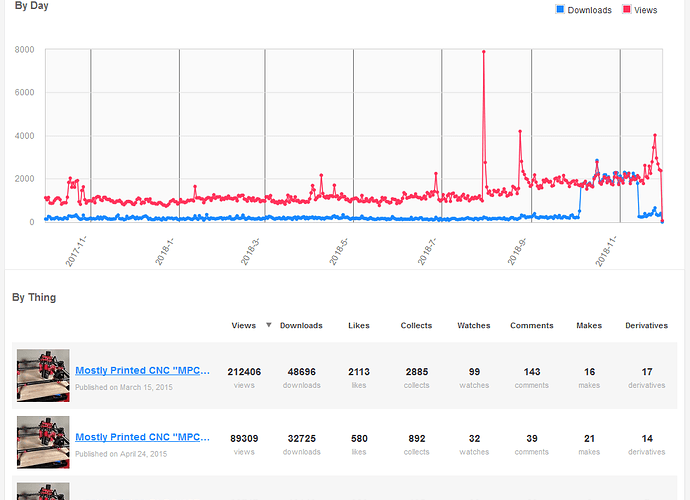Sort table by Makes column header
This screenshot has height=500, width=690.
tap(589, 325)
